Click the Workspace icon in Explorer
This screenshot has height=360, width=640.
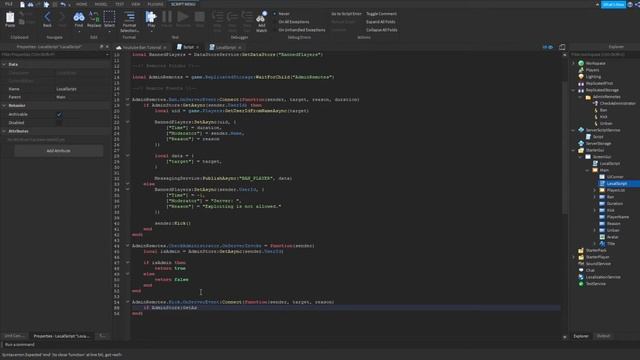click(581, 63)
